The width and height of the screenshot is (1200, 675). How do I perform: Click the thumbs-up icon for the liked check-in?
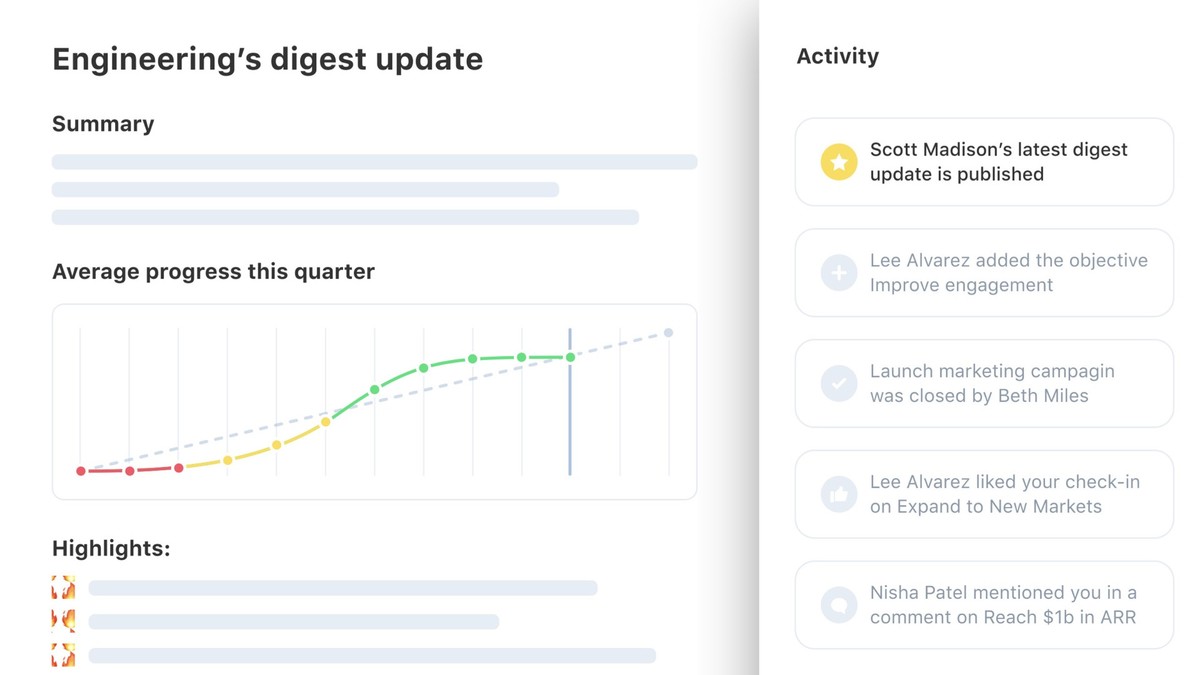pos(839,494)
